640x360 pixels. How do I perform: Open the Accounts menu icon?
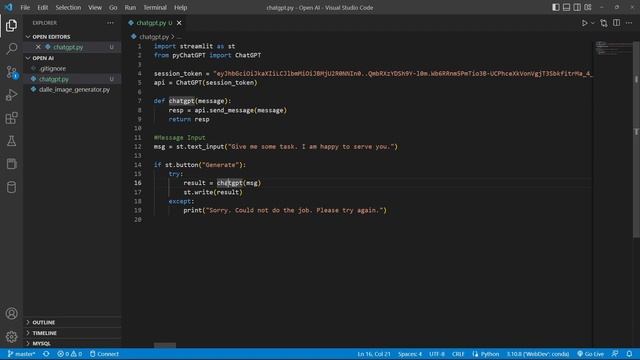pos(11,313)
